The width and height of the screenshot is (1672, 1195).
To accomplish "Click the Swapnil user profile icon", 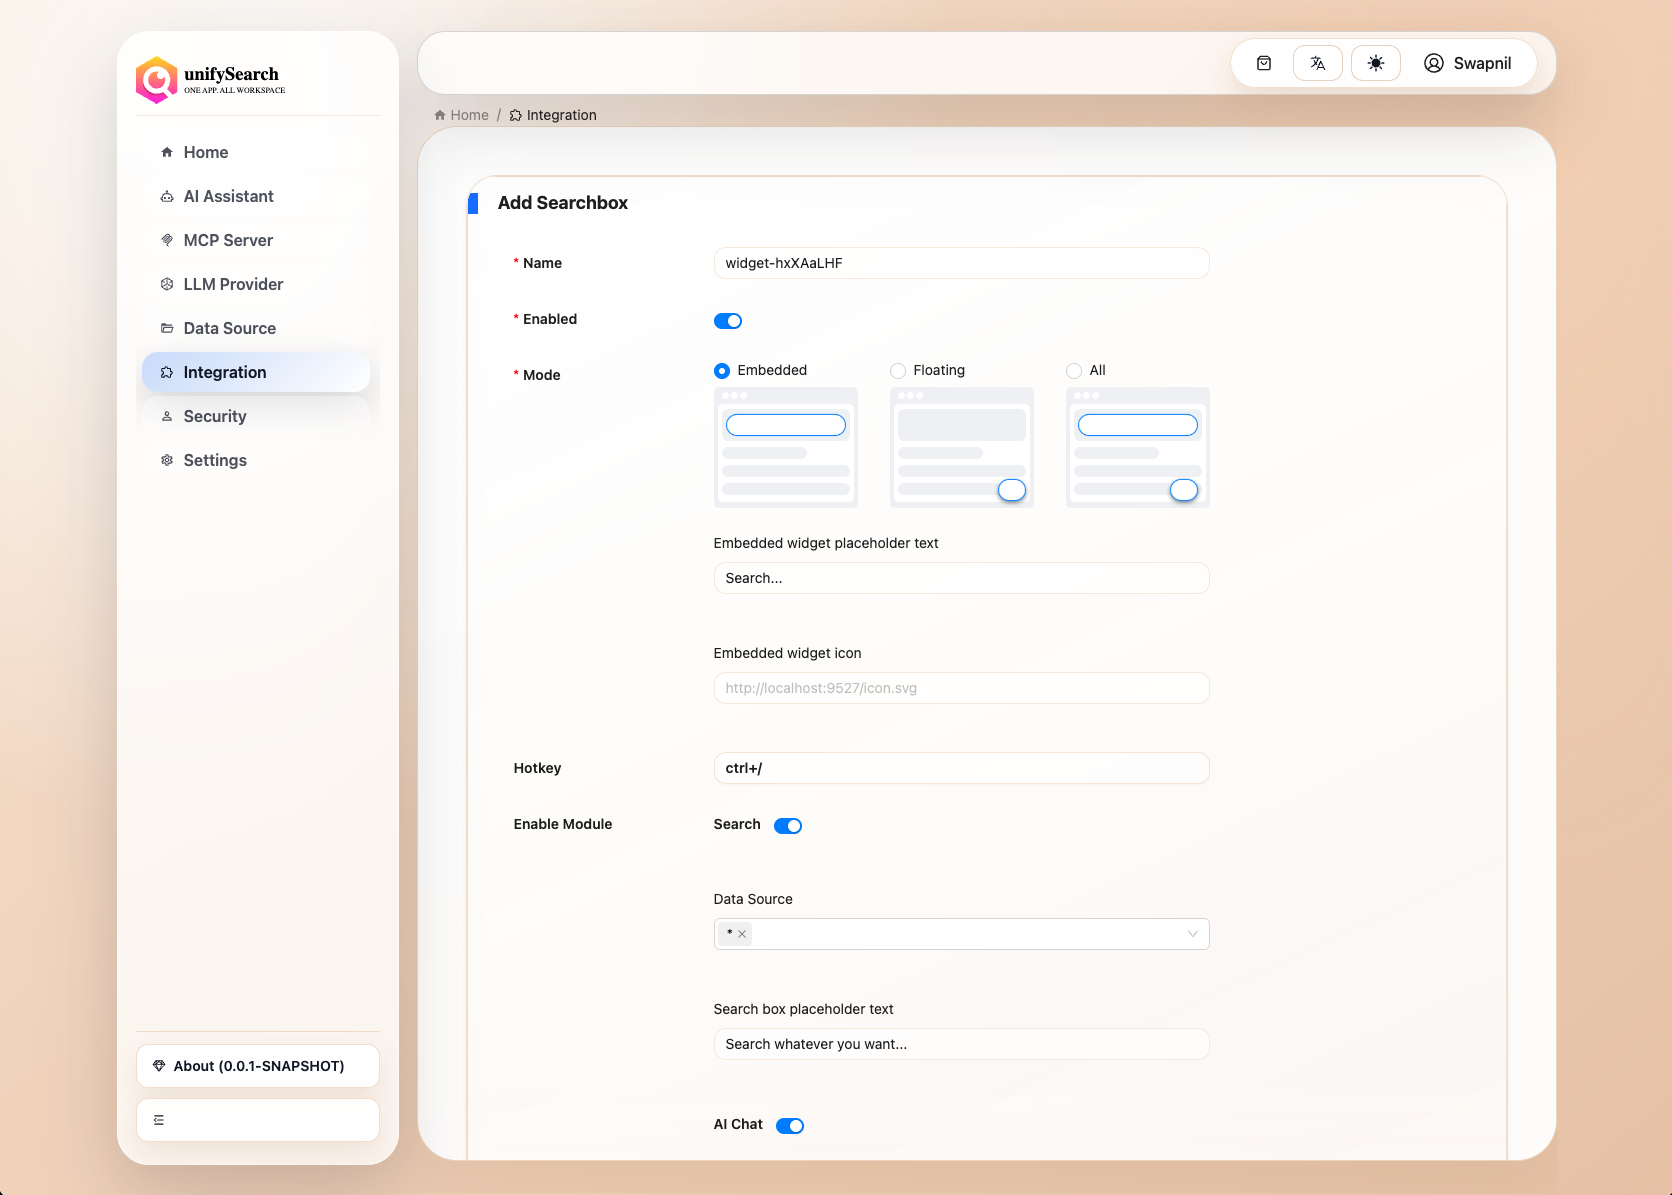I will 1433,63.
